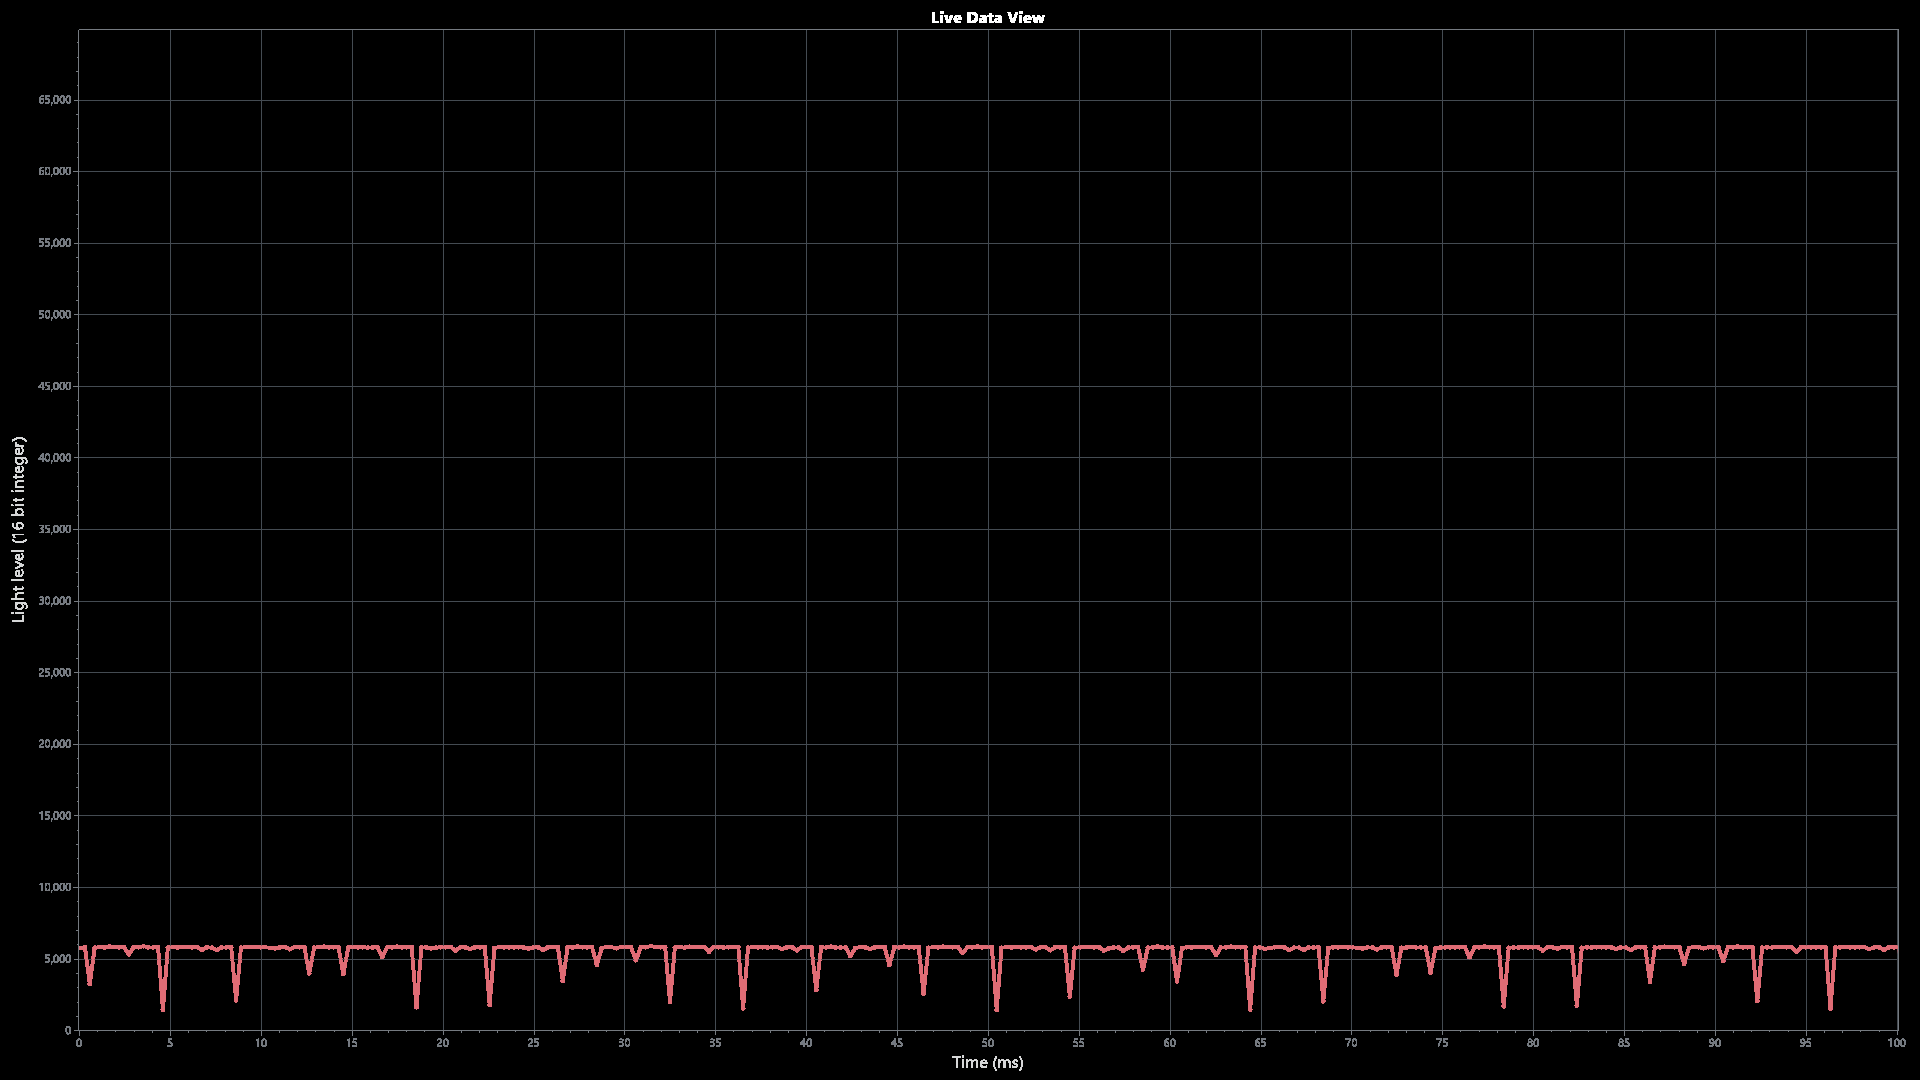This screenshot has height=1080, width=1920.
Task: Click the 0 y-axis tick label
Action: (68, 1030)
